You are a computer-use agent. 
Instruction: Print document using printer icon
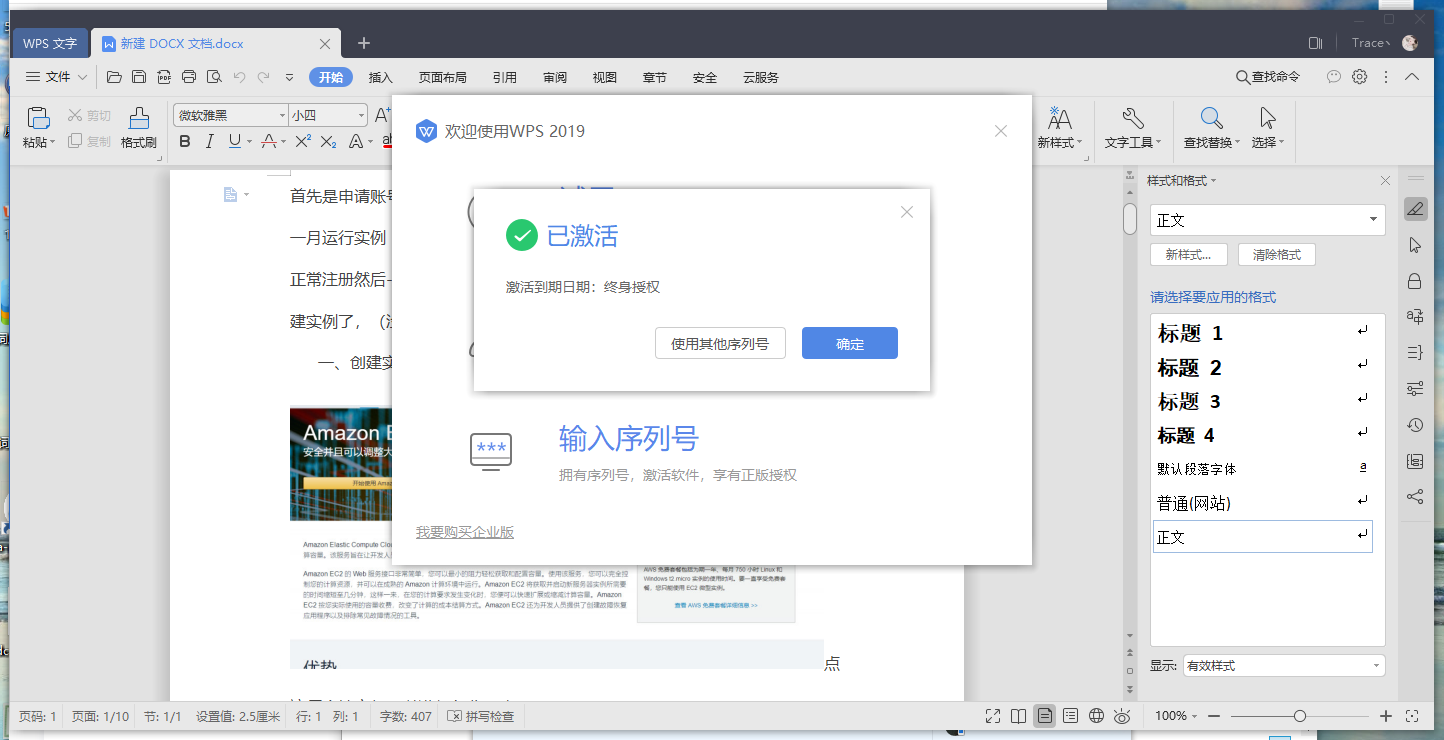point(189,77)
